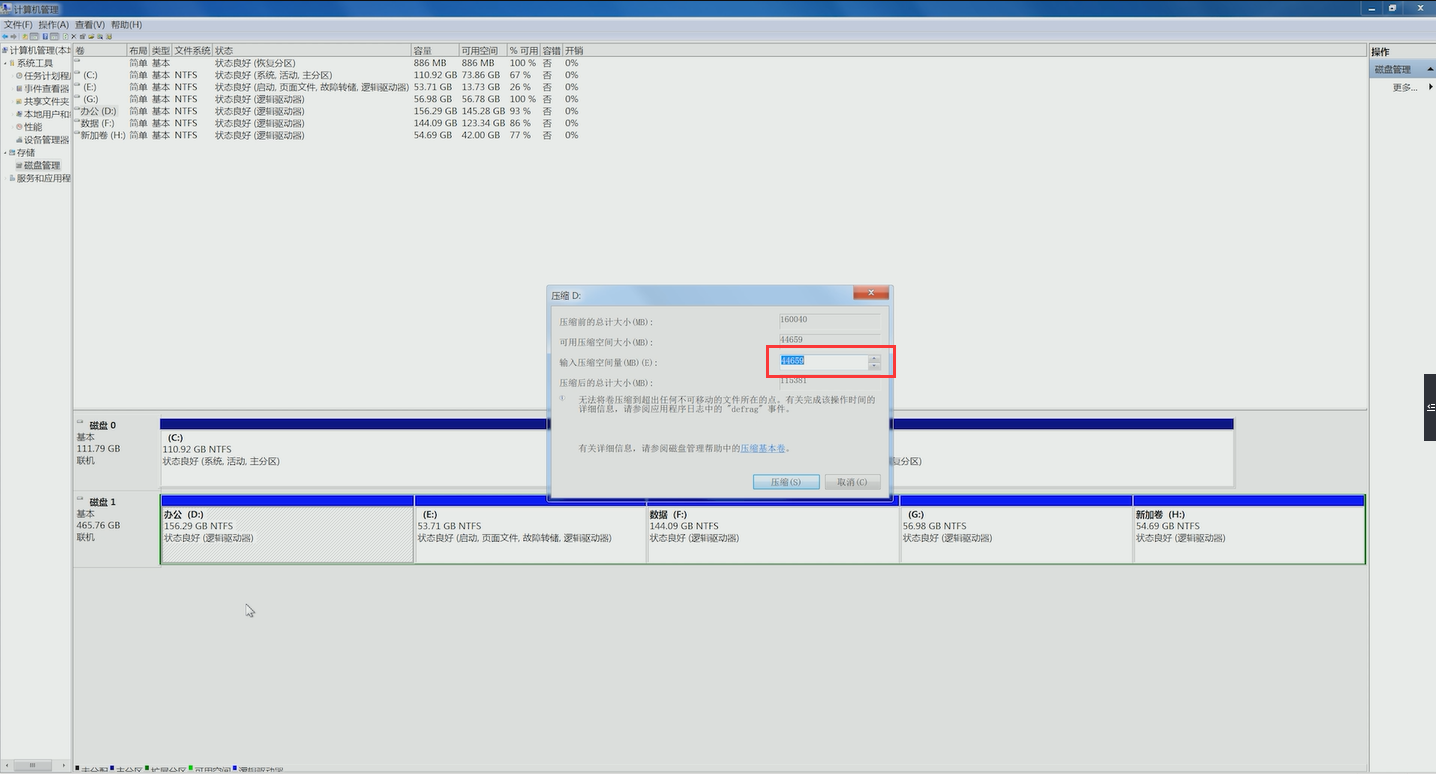Expand the 任务计划程序 node arrow
1436x774 pixels.
(x=12, y=75)
